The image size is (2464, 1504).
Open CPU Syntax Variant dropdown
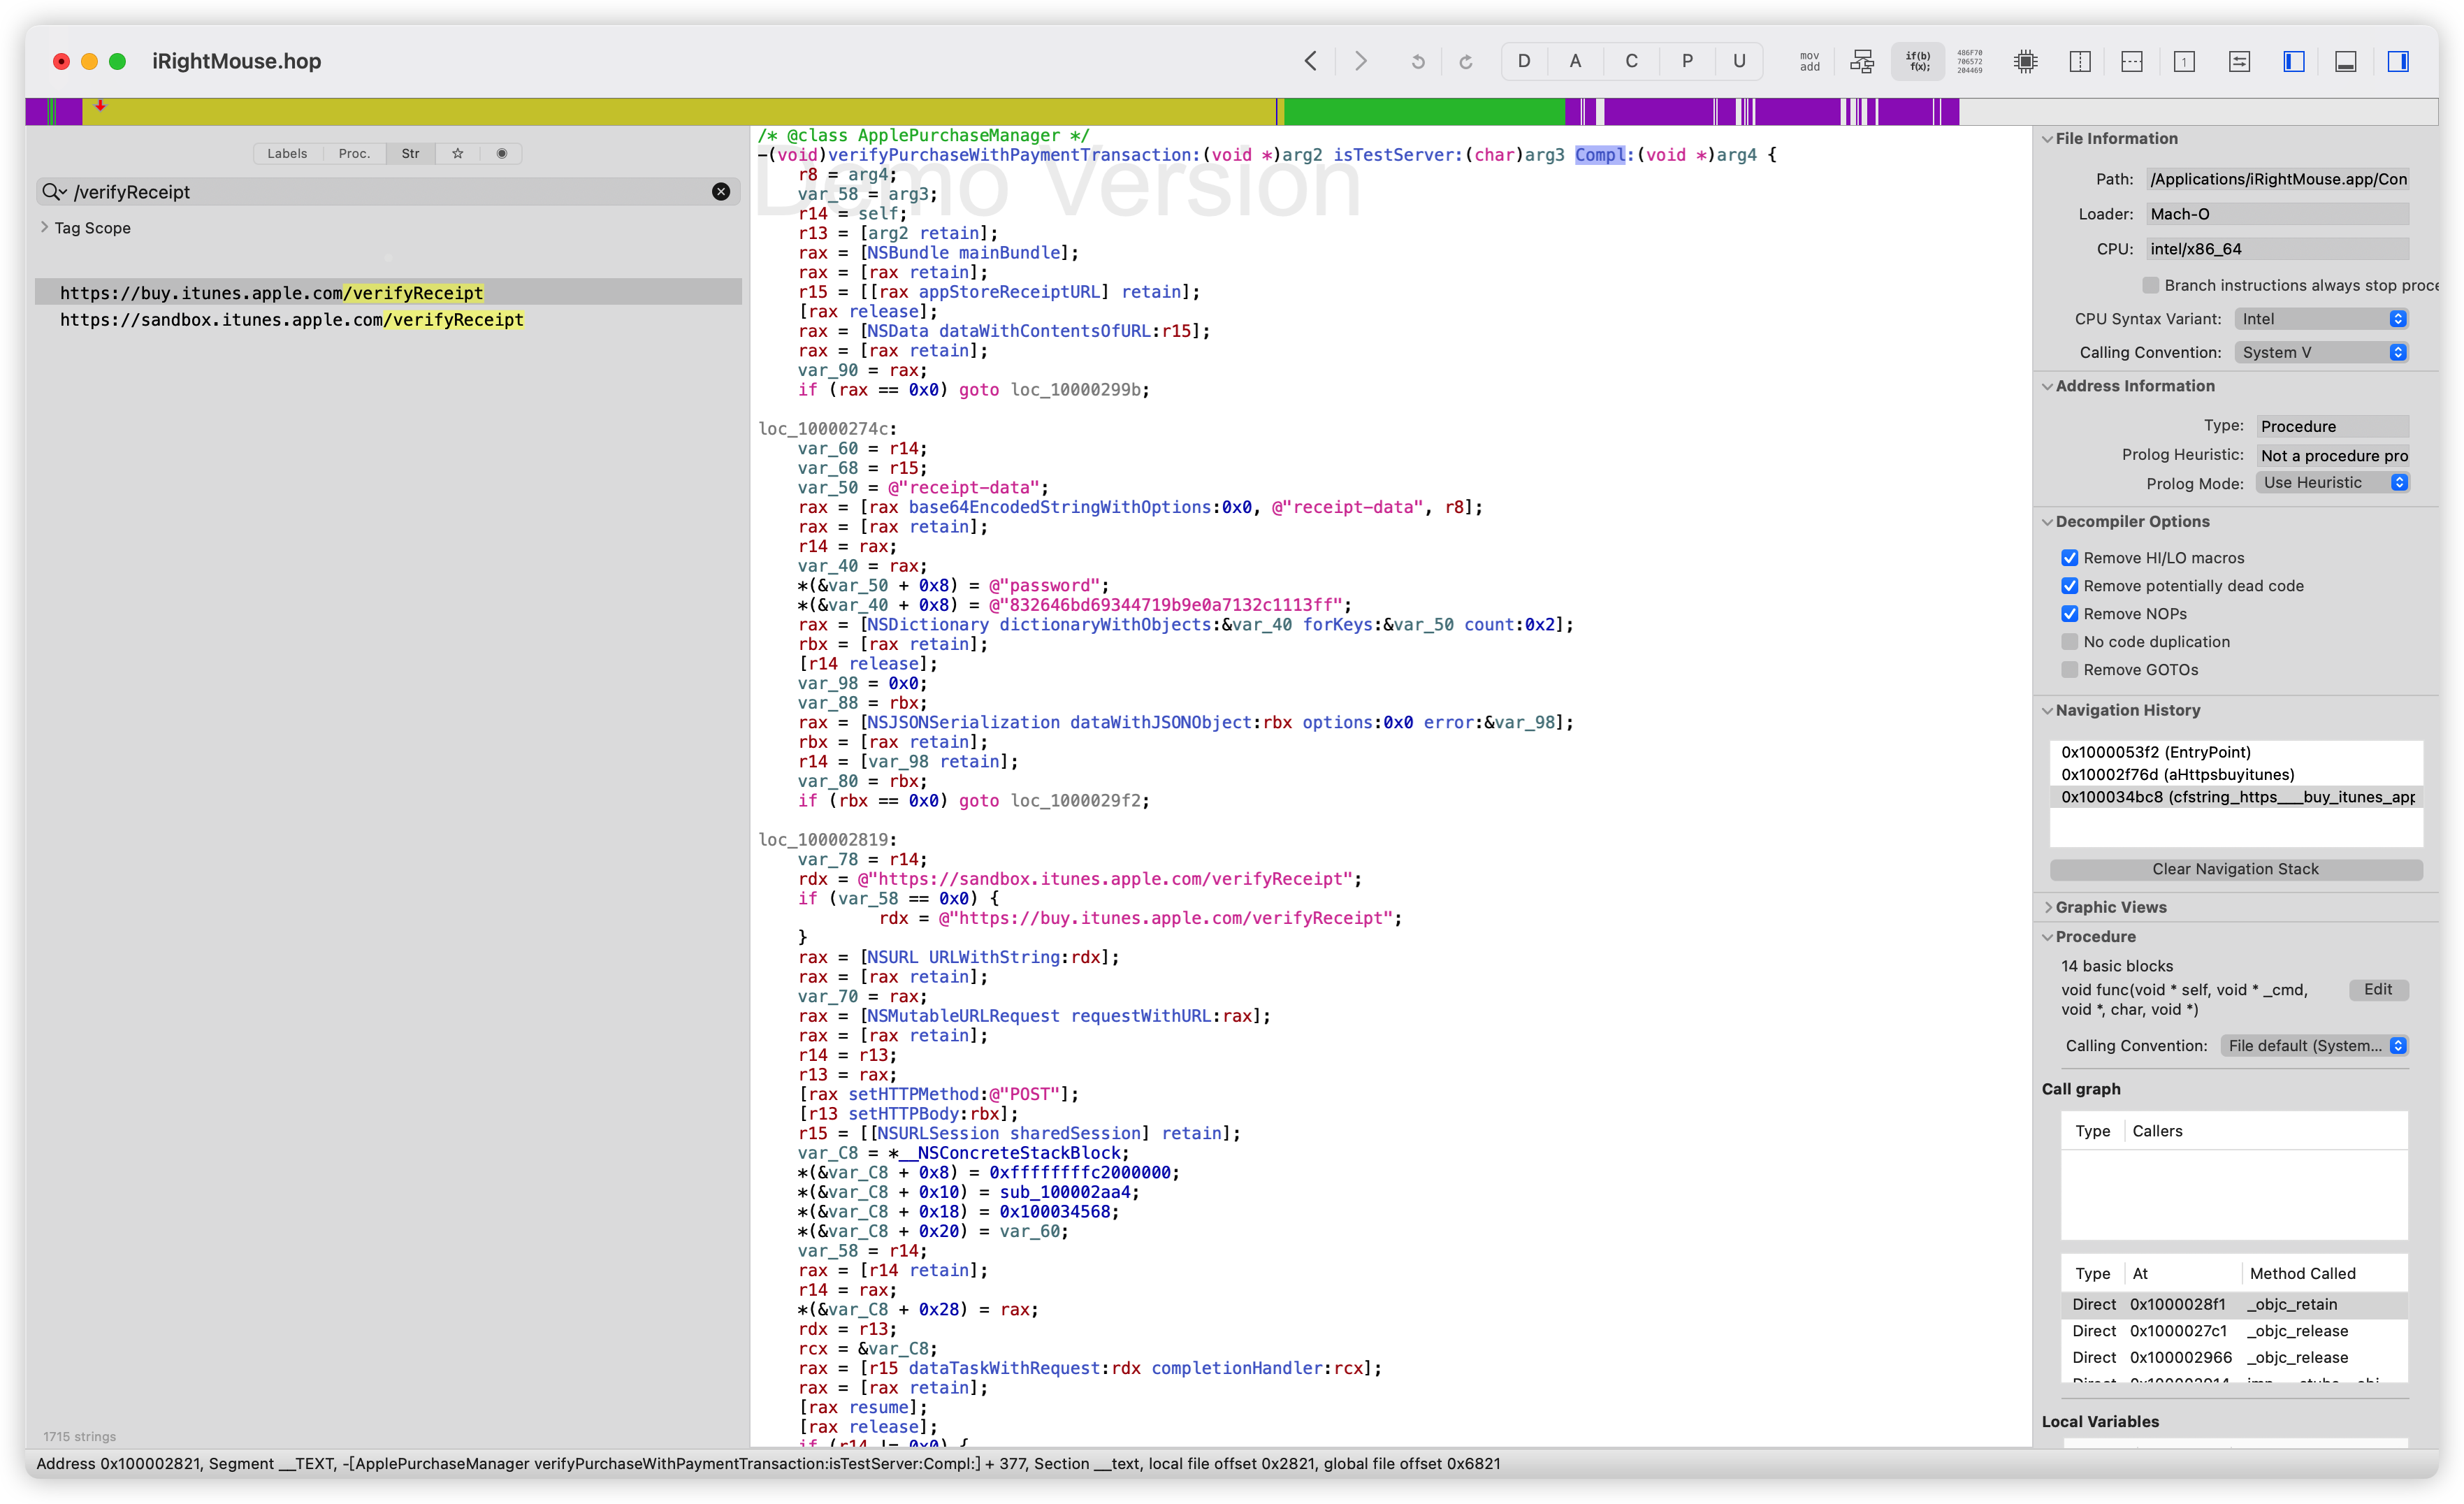point(2320,319)
